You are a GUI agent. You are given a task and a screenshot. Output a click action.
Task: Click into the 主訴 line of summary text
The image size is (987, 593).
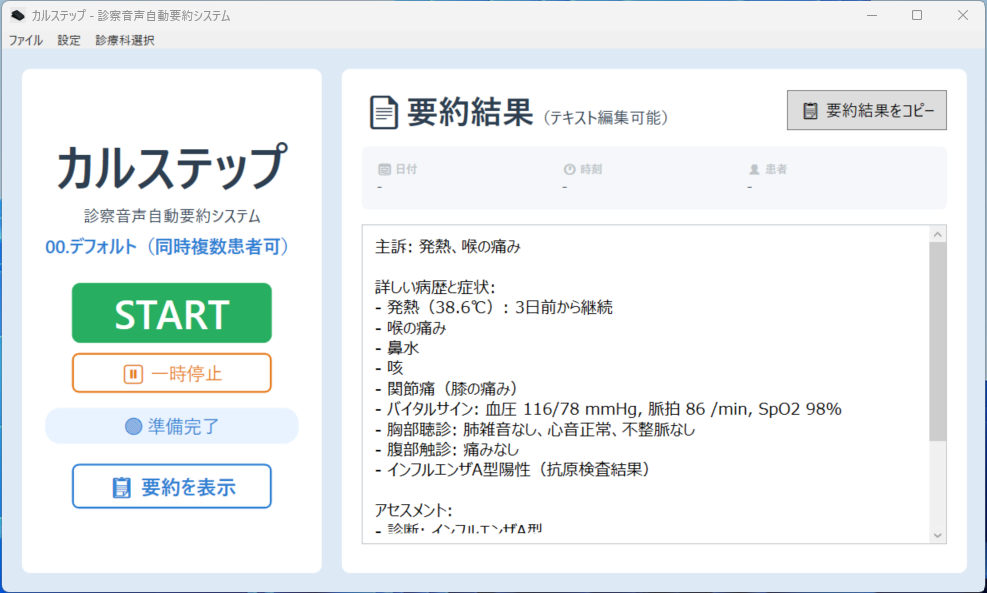tap(448, 246)
